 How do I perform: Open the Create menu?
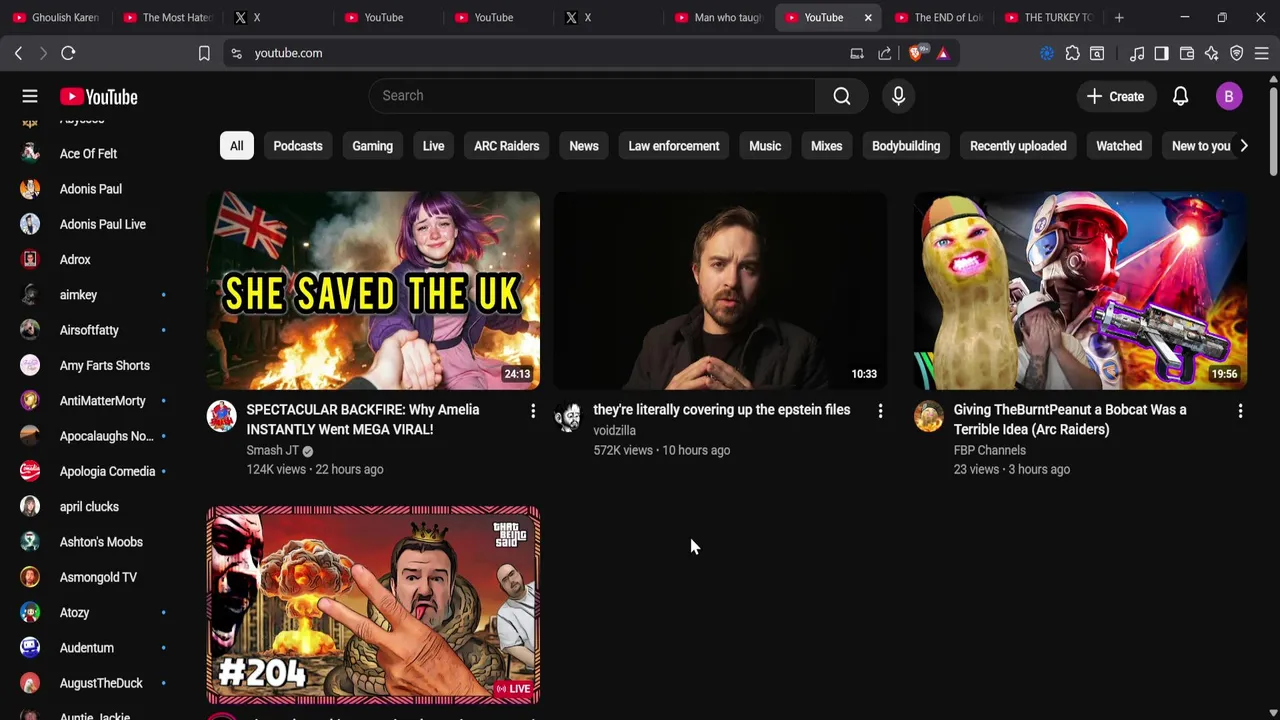[1115, 97]
